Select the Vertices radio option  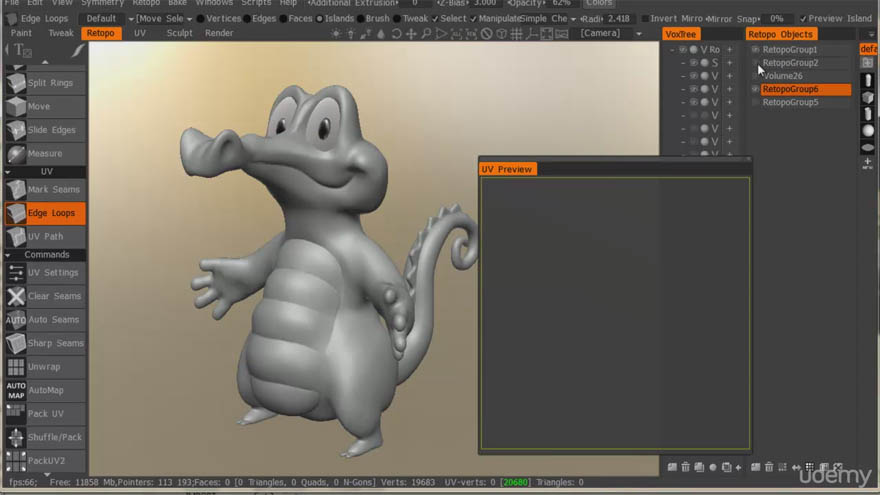[218, 19]
